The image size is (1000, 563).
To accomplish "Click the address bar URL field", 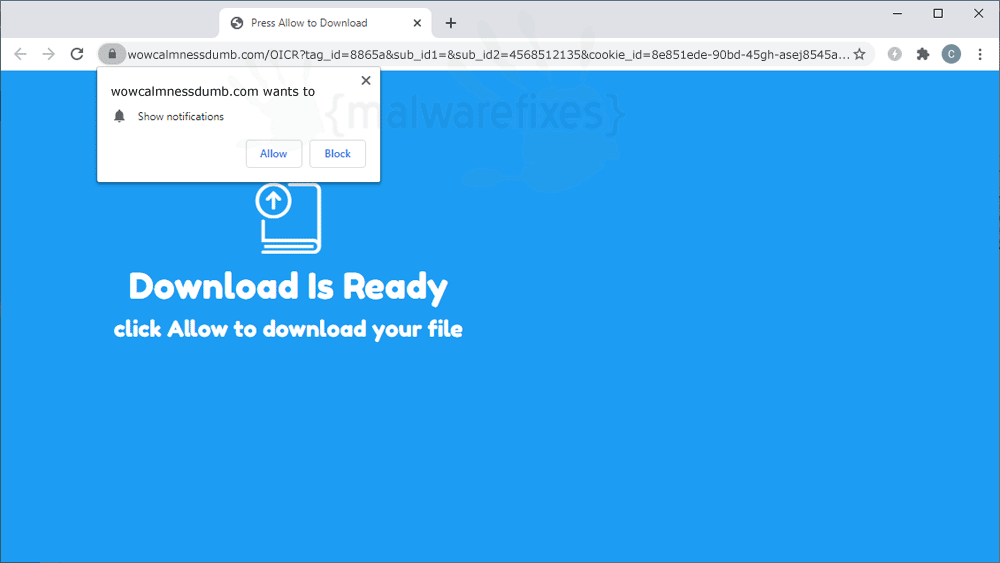I will (x=488, y=54).
